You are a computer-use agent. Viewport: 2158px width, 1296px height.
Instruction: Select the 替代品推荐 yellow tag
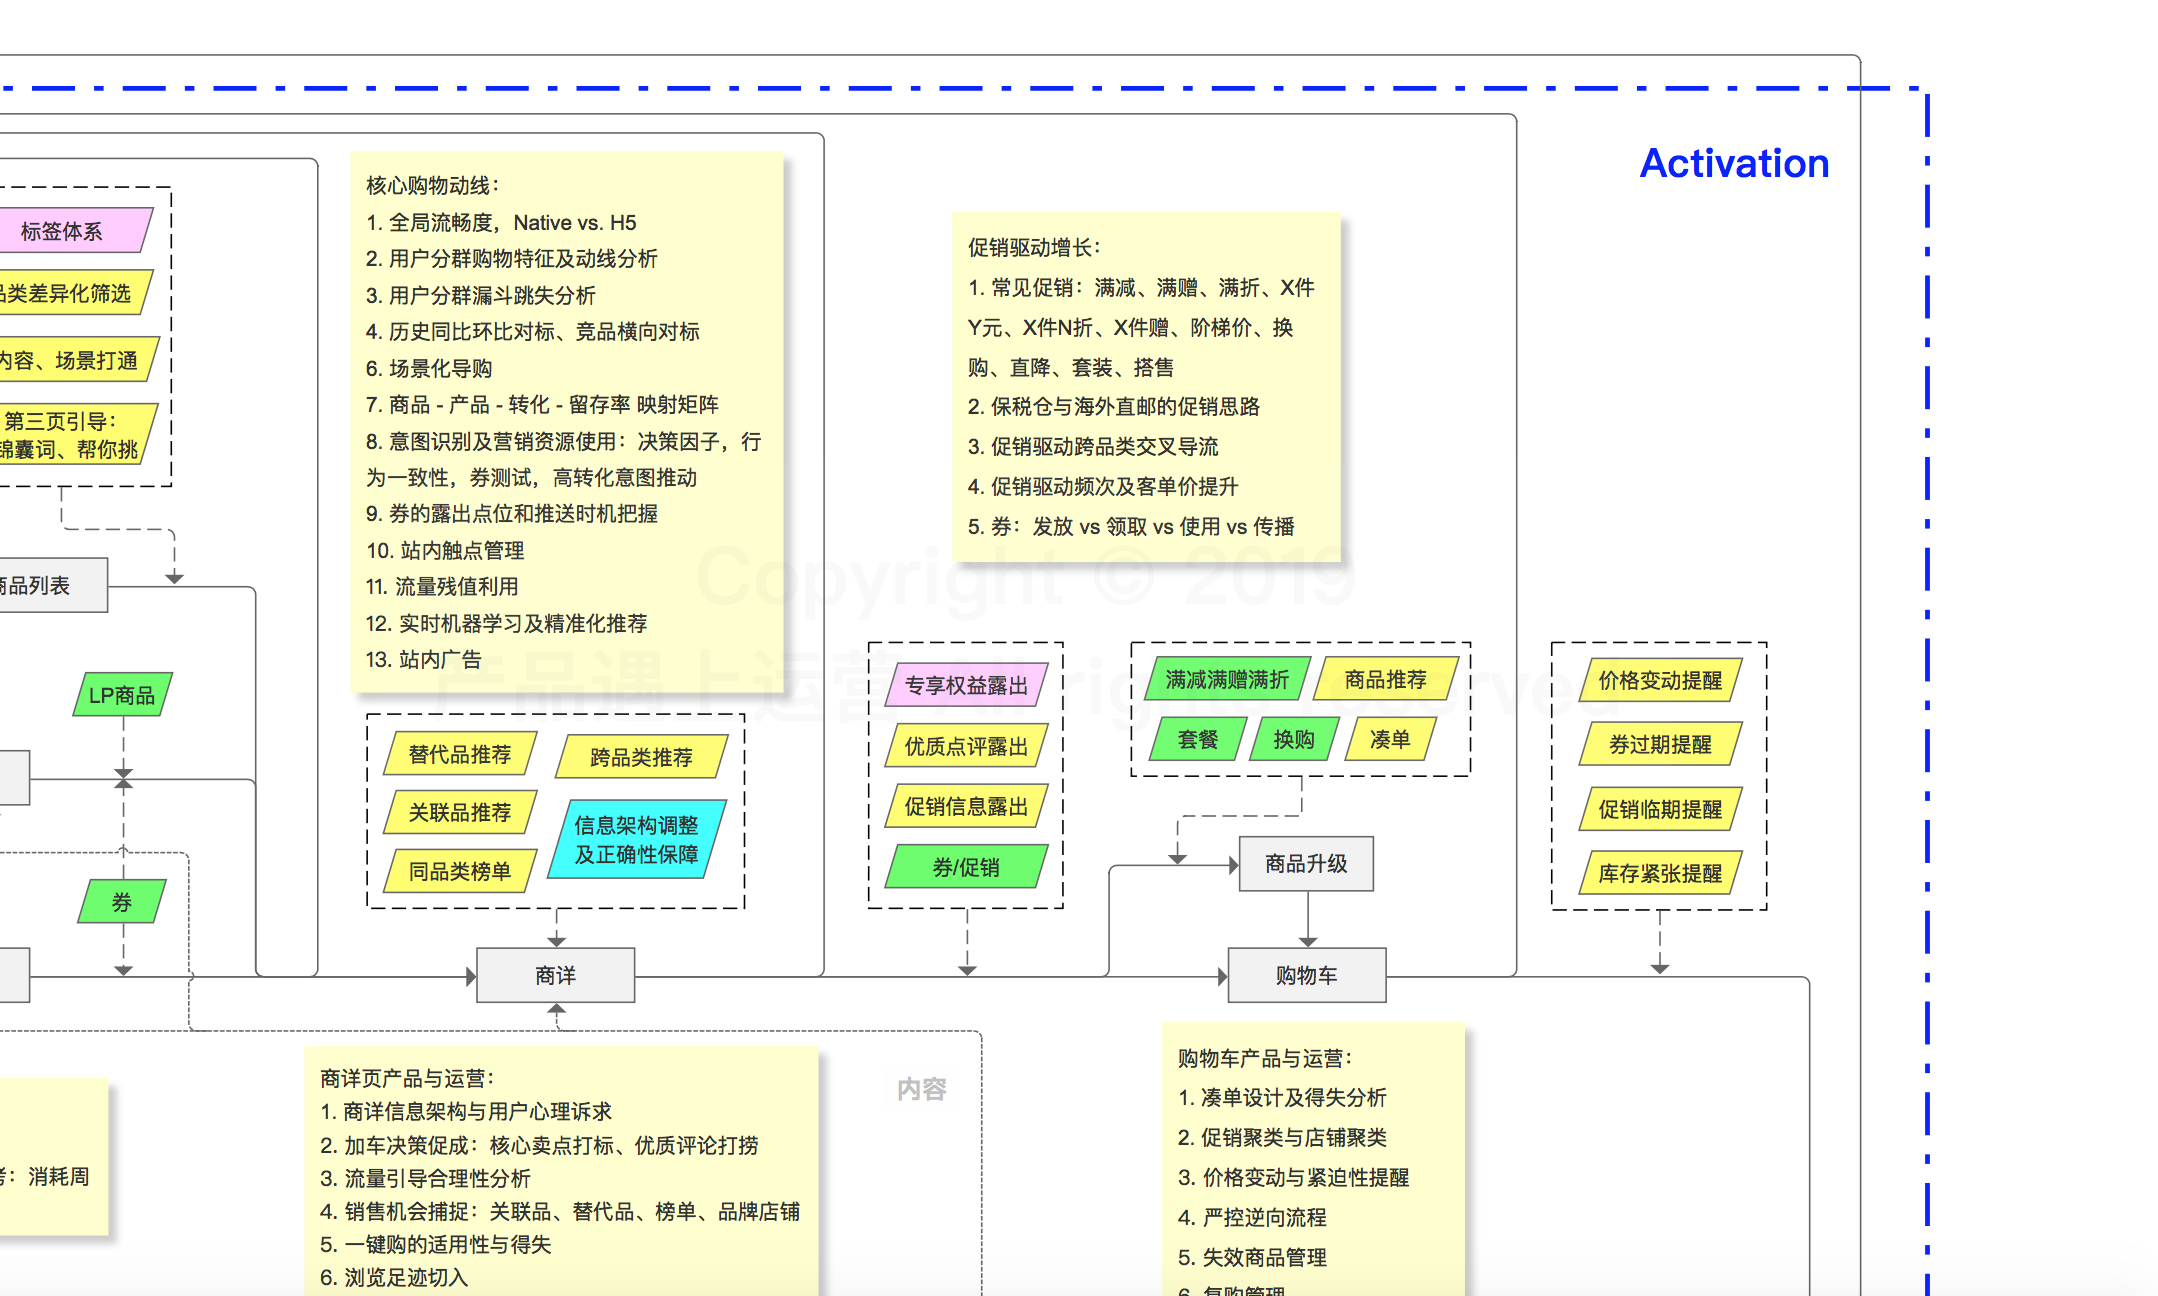(x=460, y=754)
